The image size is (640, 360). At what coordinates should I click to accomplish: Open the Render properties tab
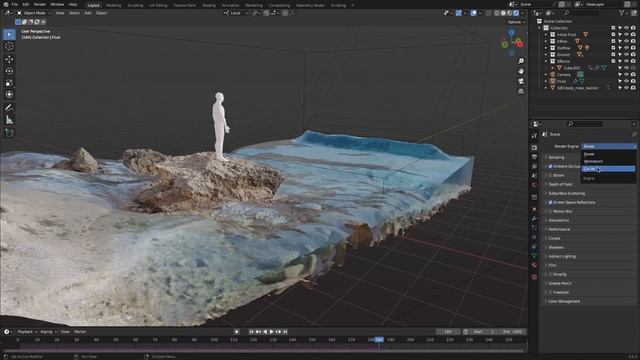pos(534,147)
